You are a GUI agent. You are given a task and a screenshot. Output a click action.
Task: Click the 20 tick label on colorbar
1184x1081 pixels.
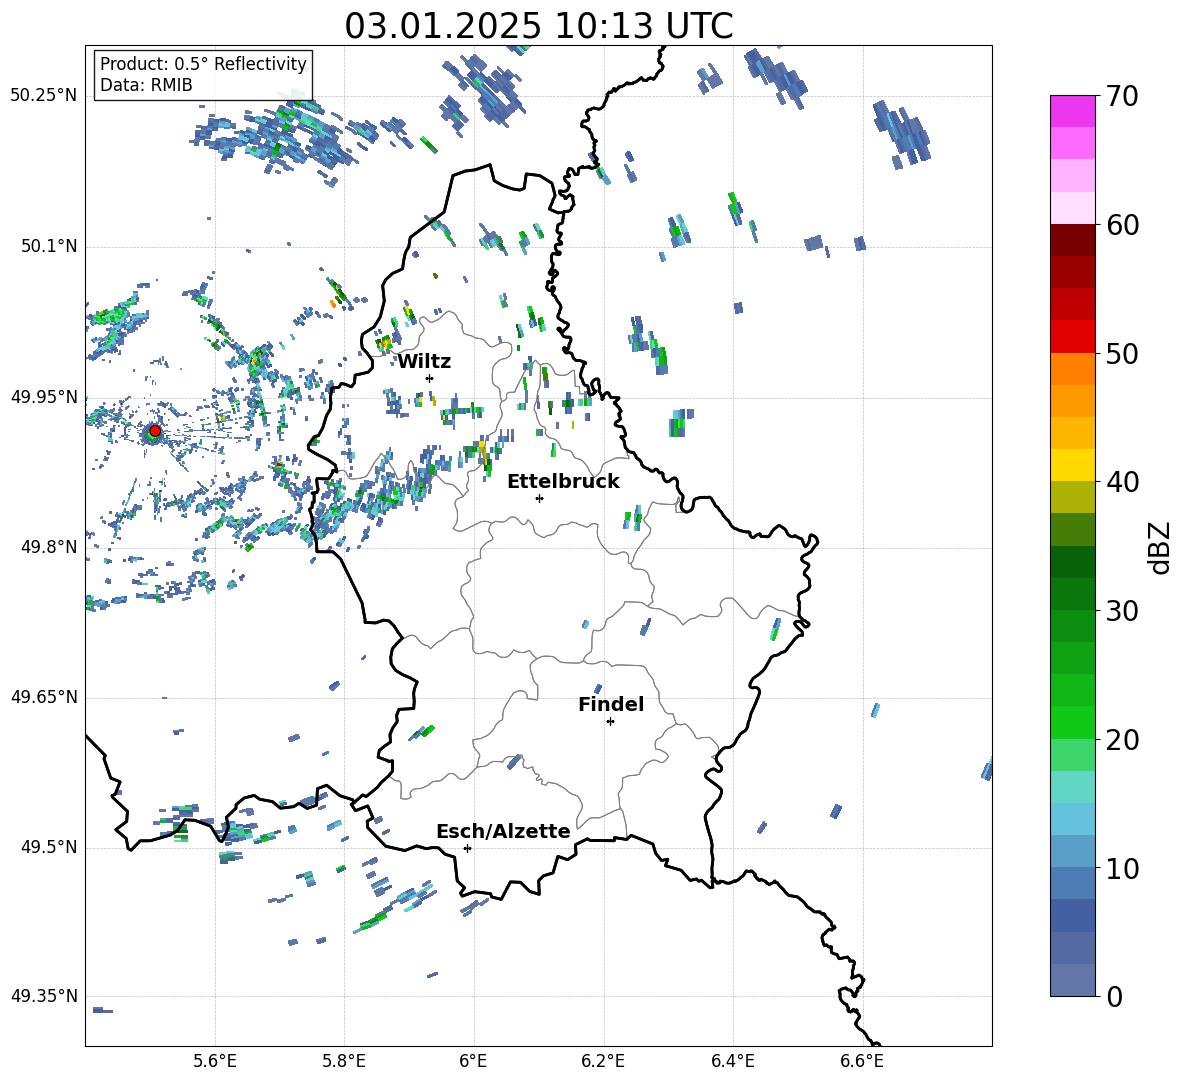tap(1122, 739)
